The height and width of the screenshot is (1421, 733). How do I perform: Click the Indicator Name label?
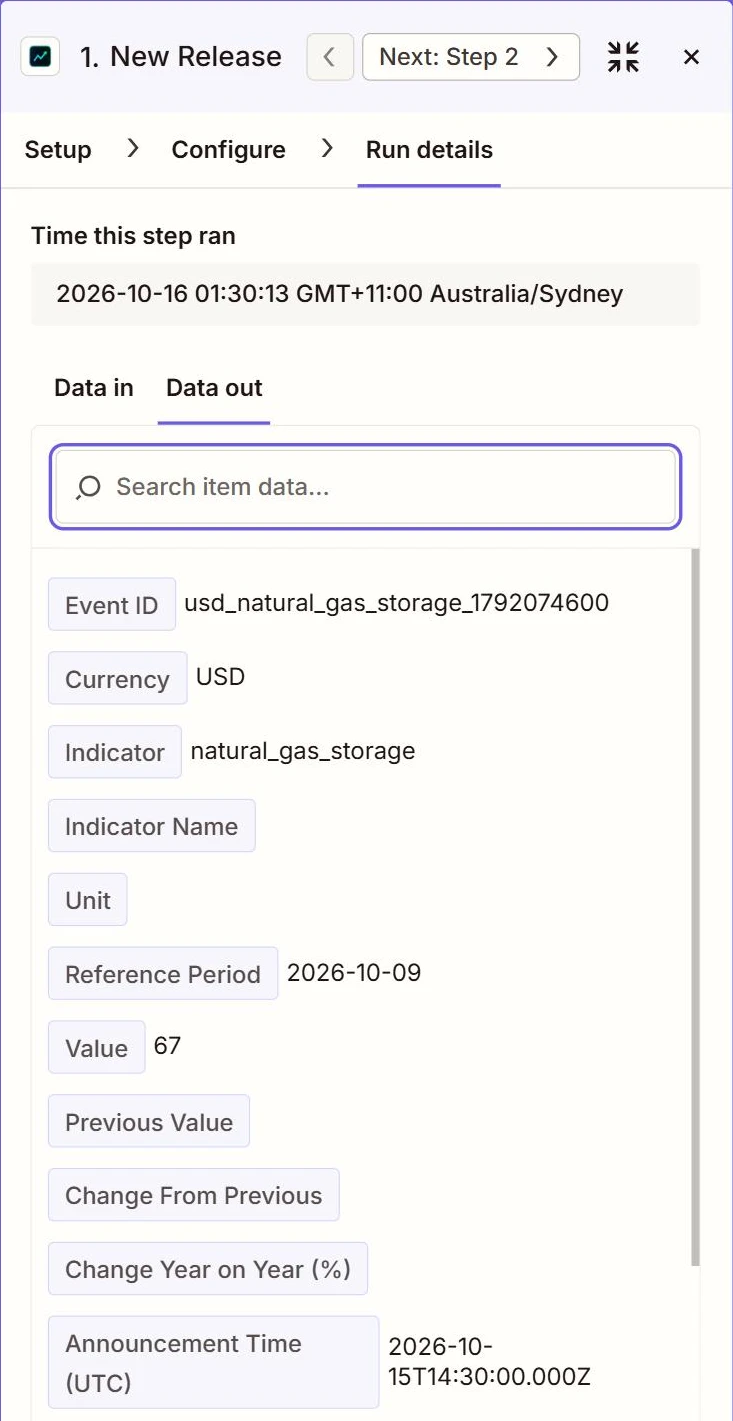click(152, 826)
